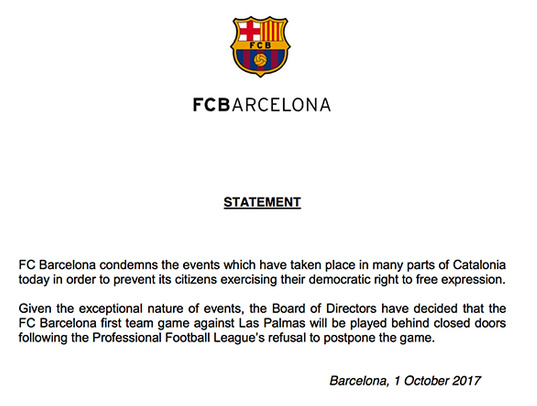Click the word Catalonia in first paragraph
537x406 pixels.
coord(479,265)
